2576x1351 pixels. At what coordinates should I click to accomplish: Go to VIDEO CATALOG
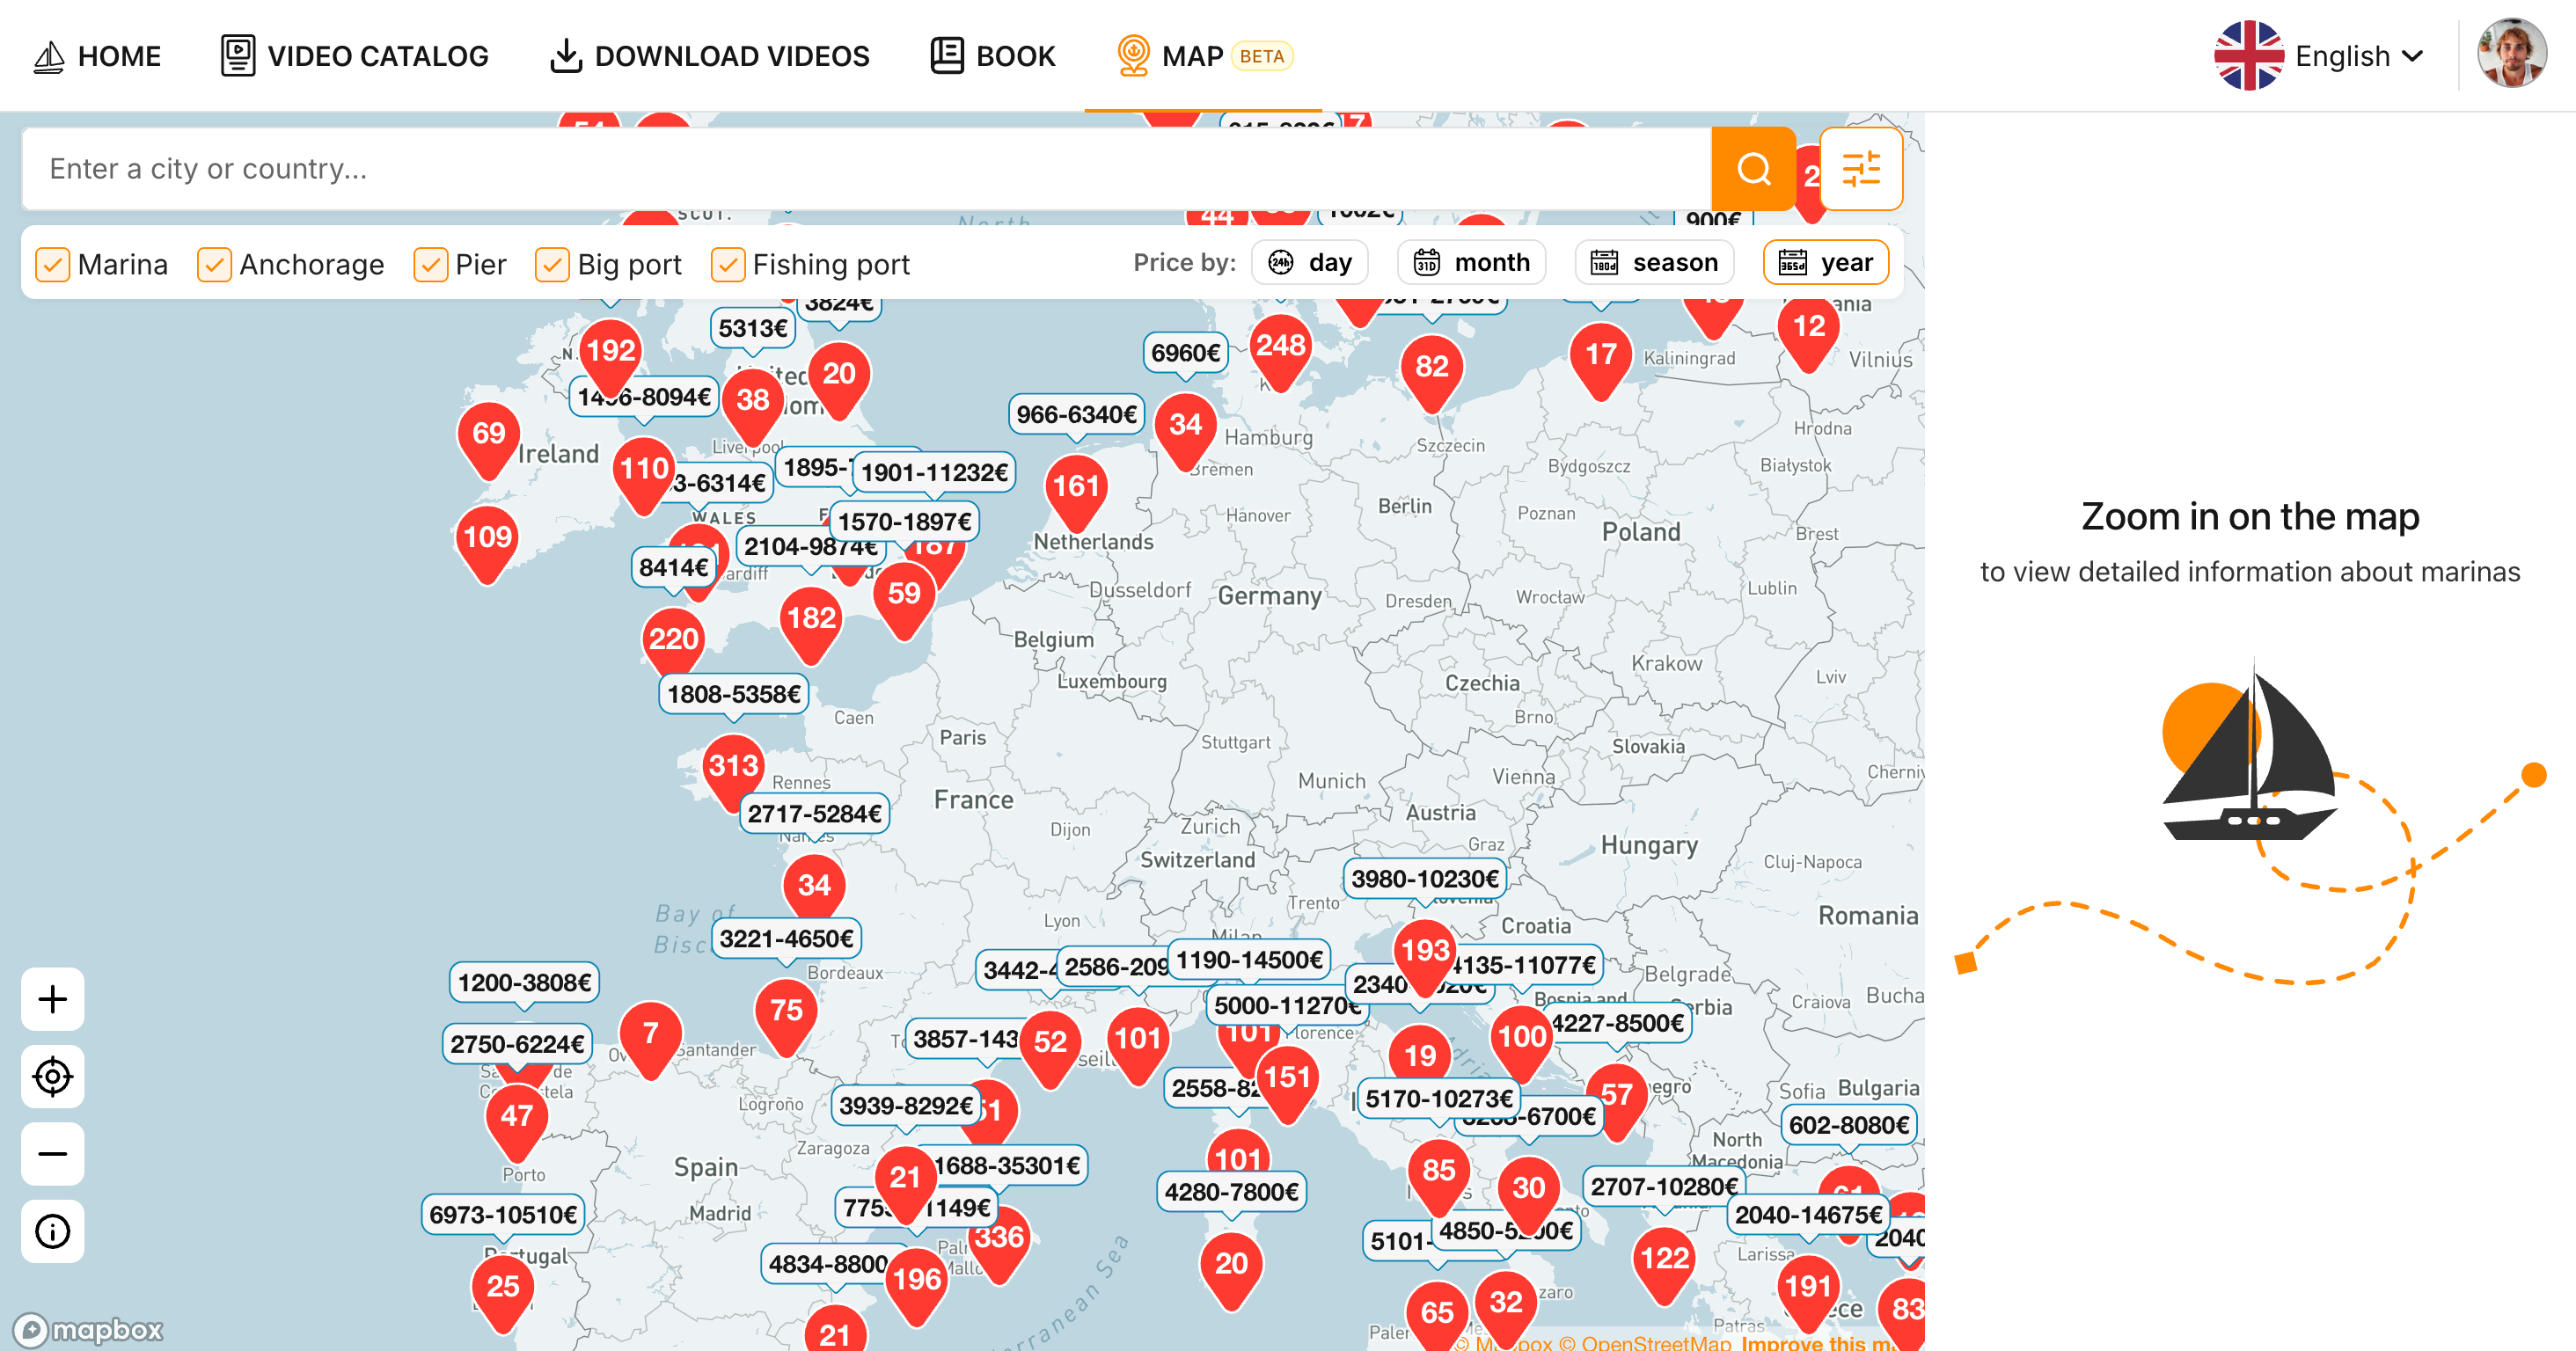[354, 56]
